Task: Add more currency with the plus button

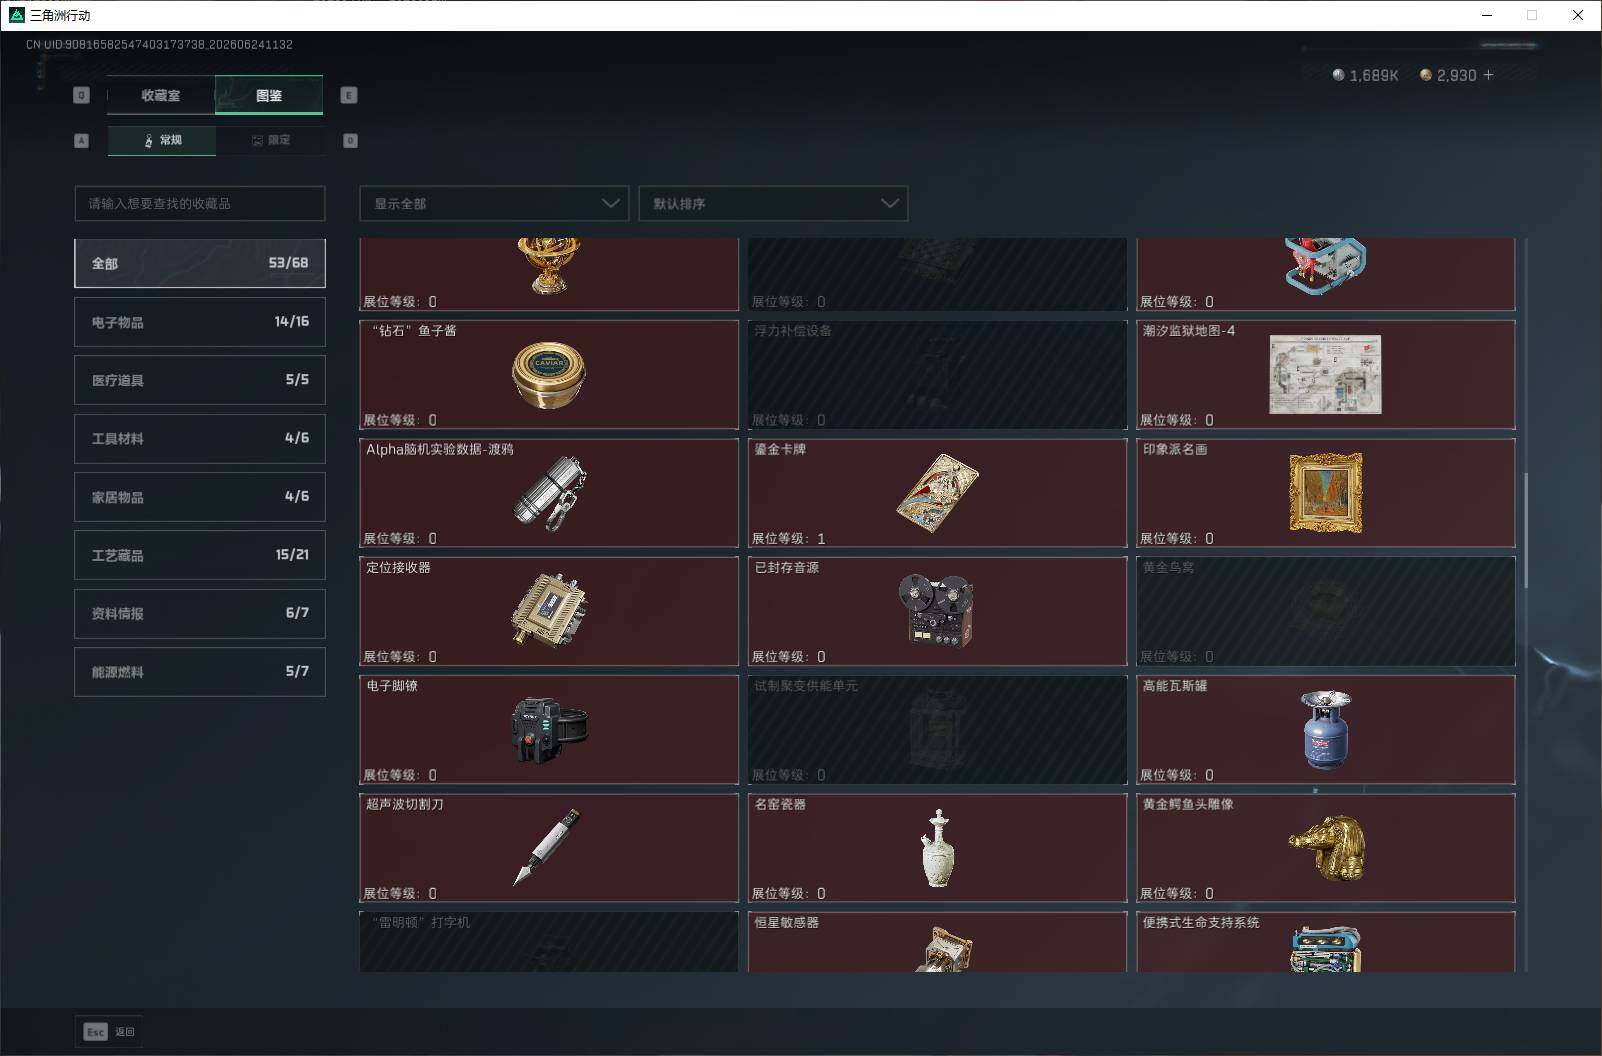Action: pyautogui.click(x=1488, y=75)
